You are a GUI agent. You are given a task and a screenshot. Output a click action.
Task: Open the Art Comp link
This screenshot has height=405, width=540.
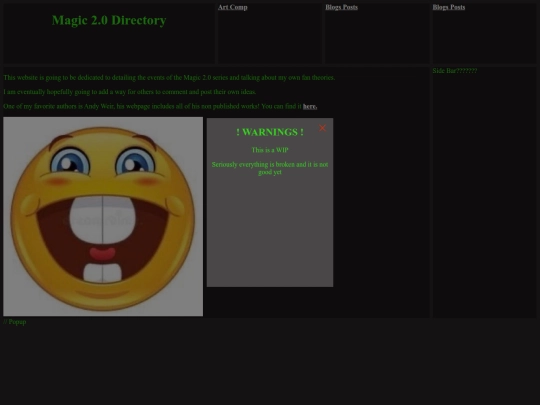[x=232, y=7]
